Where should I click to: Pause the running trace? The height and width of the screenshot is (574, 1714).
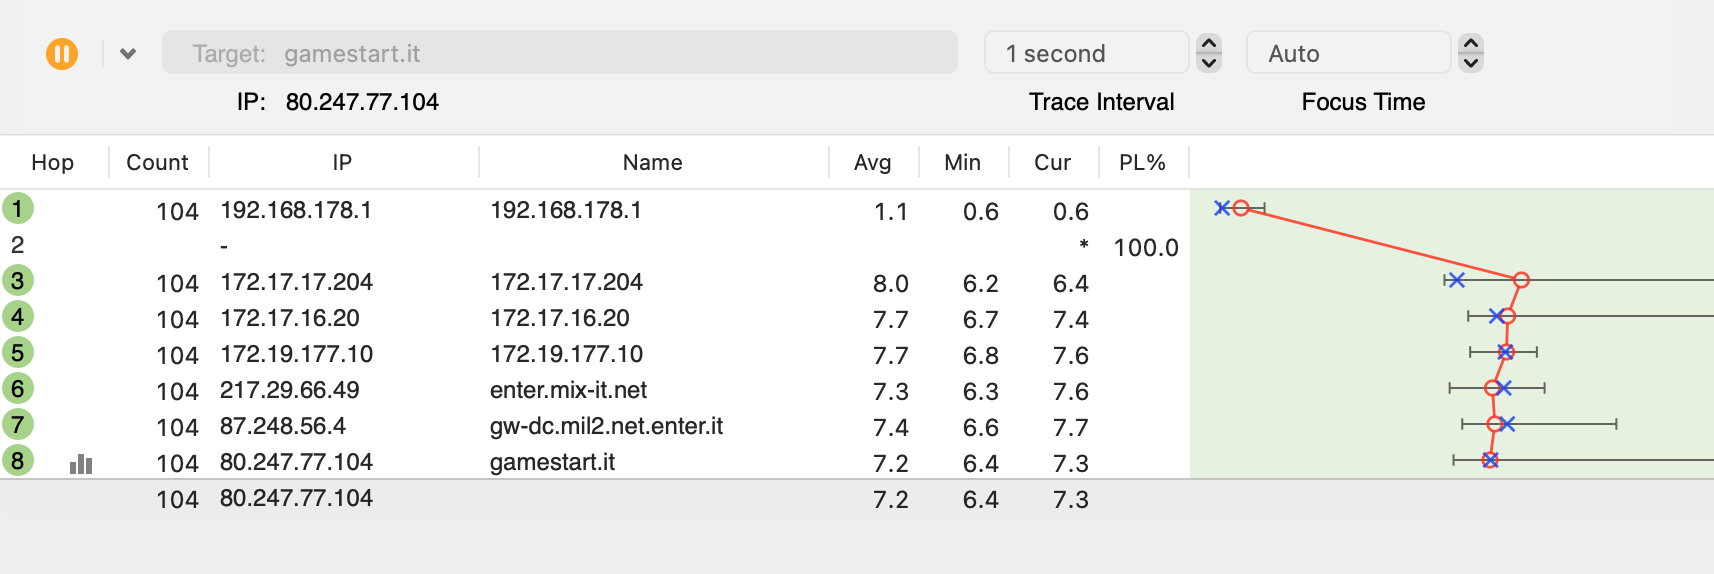[x=62, y=54]
